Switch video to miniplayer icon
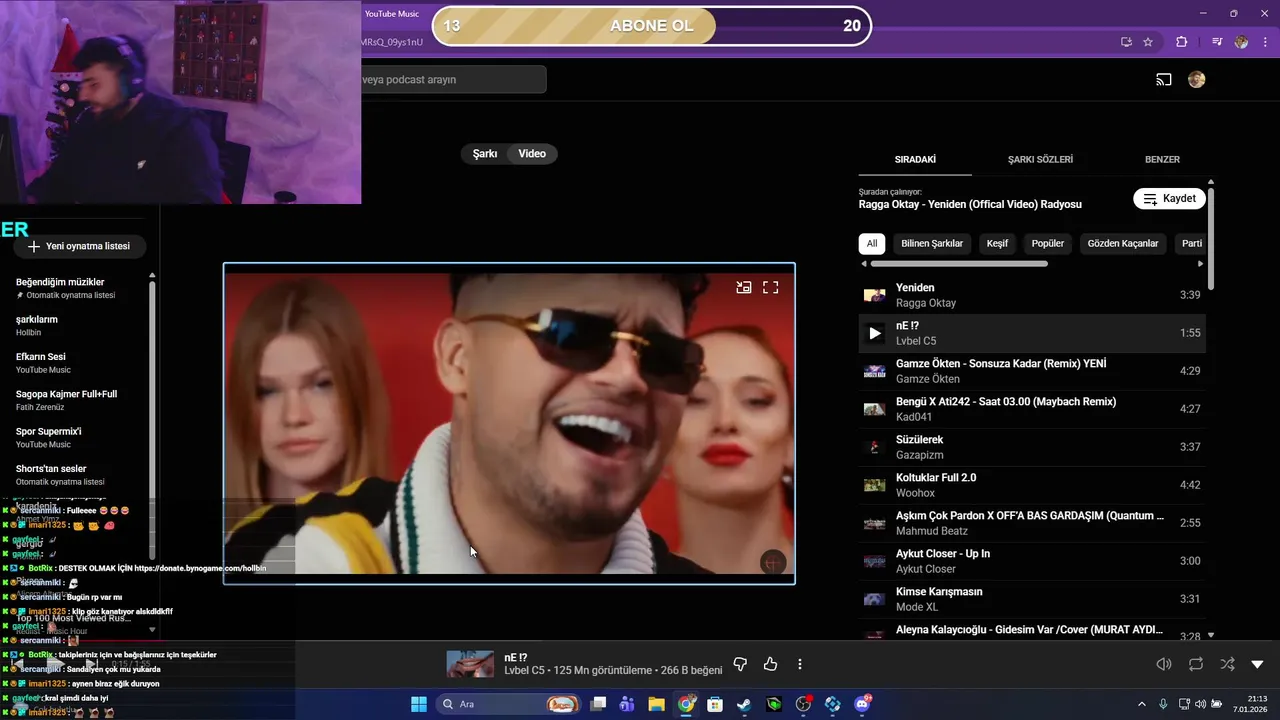 coord(743,287)
